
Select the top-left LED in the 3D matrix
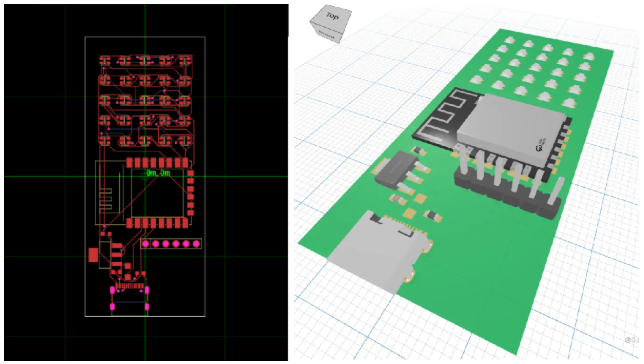point(509,40)
